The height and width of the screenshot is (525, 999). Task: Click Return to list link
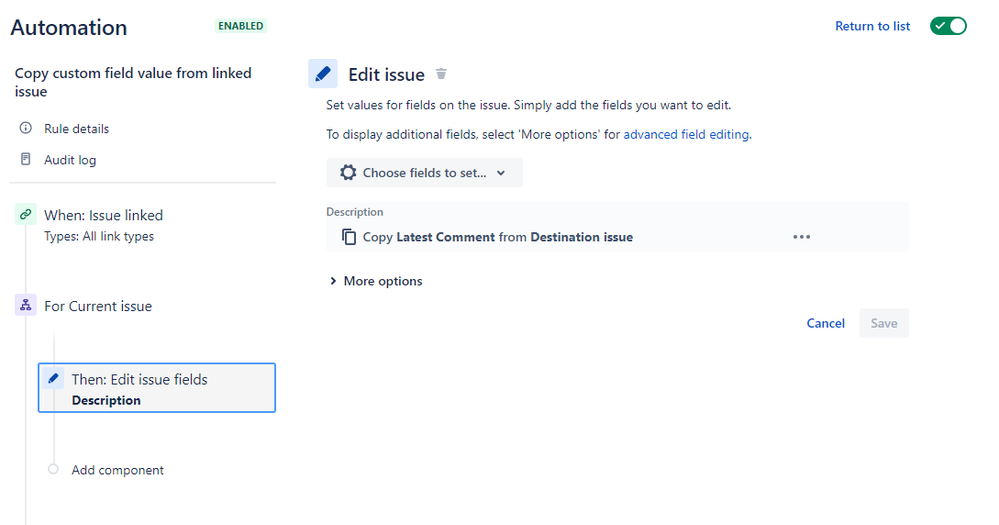pos(872,26)
